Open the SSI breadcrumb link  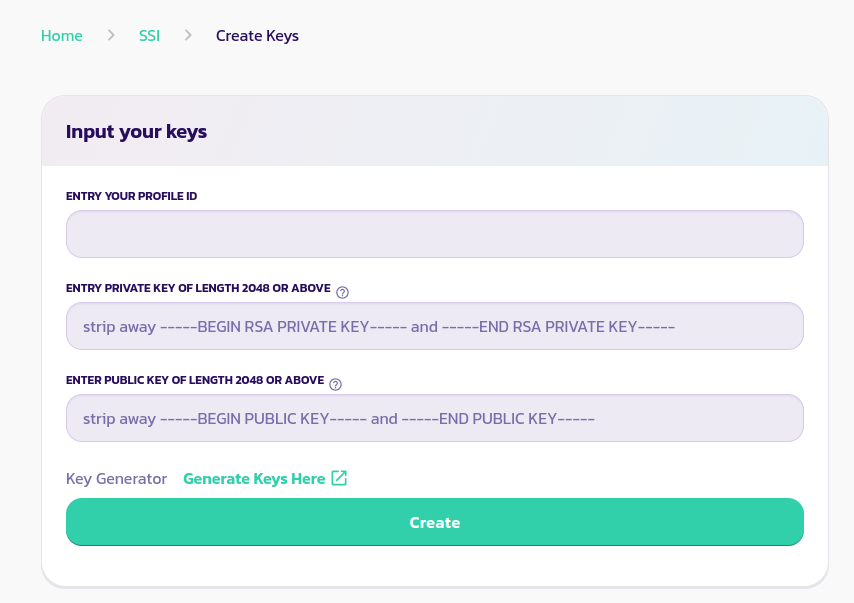point(149,36)
